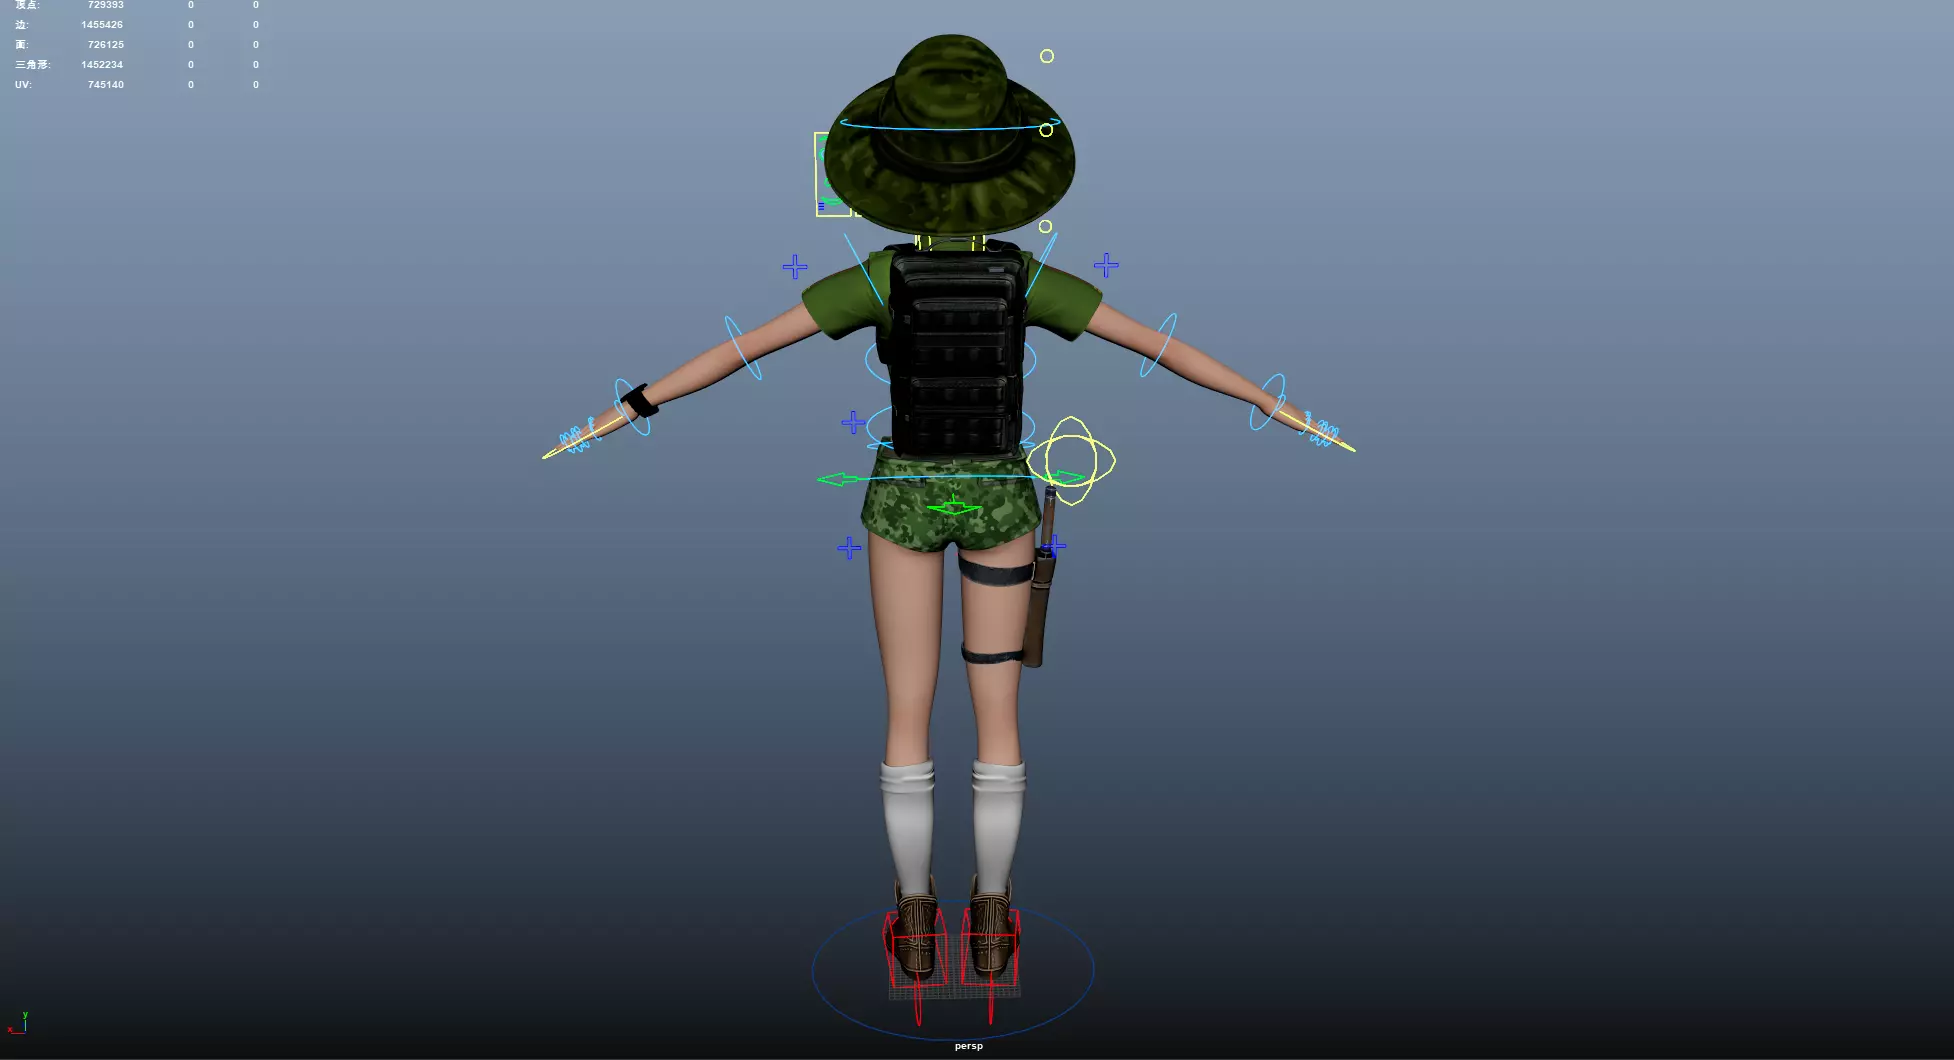
Task: Select the red foot control box on the viewer's left boot
Action: click(x=915, y=948)
